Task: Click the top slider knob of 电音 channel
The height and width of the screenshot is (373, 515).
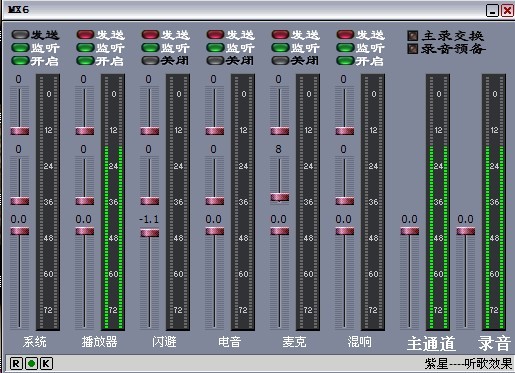Action: click(x=215, y=131)
